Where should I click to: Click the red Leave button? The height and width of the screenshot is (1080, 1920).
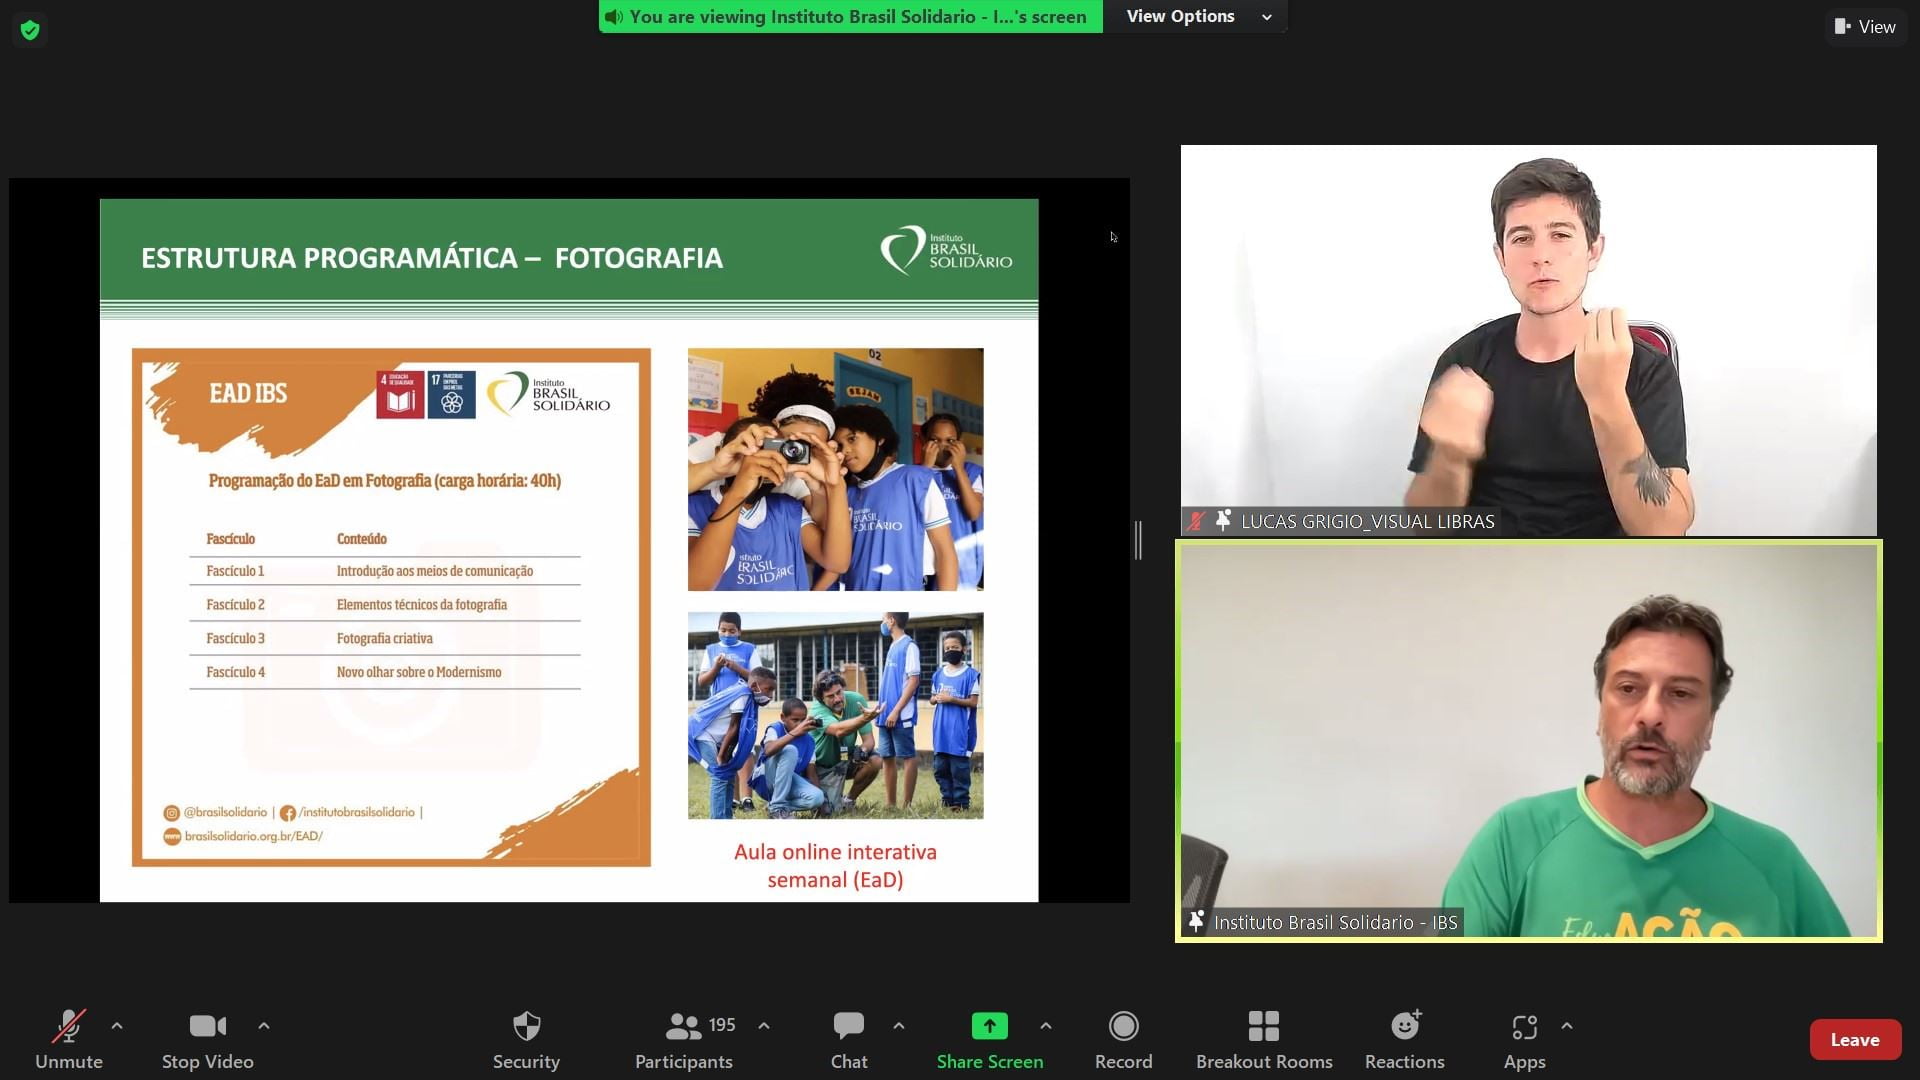coord(1854,1040)
